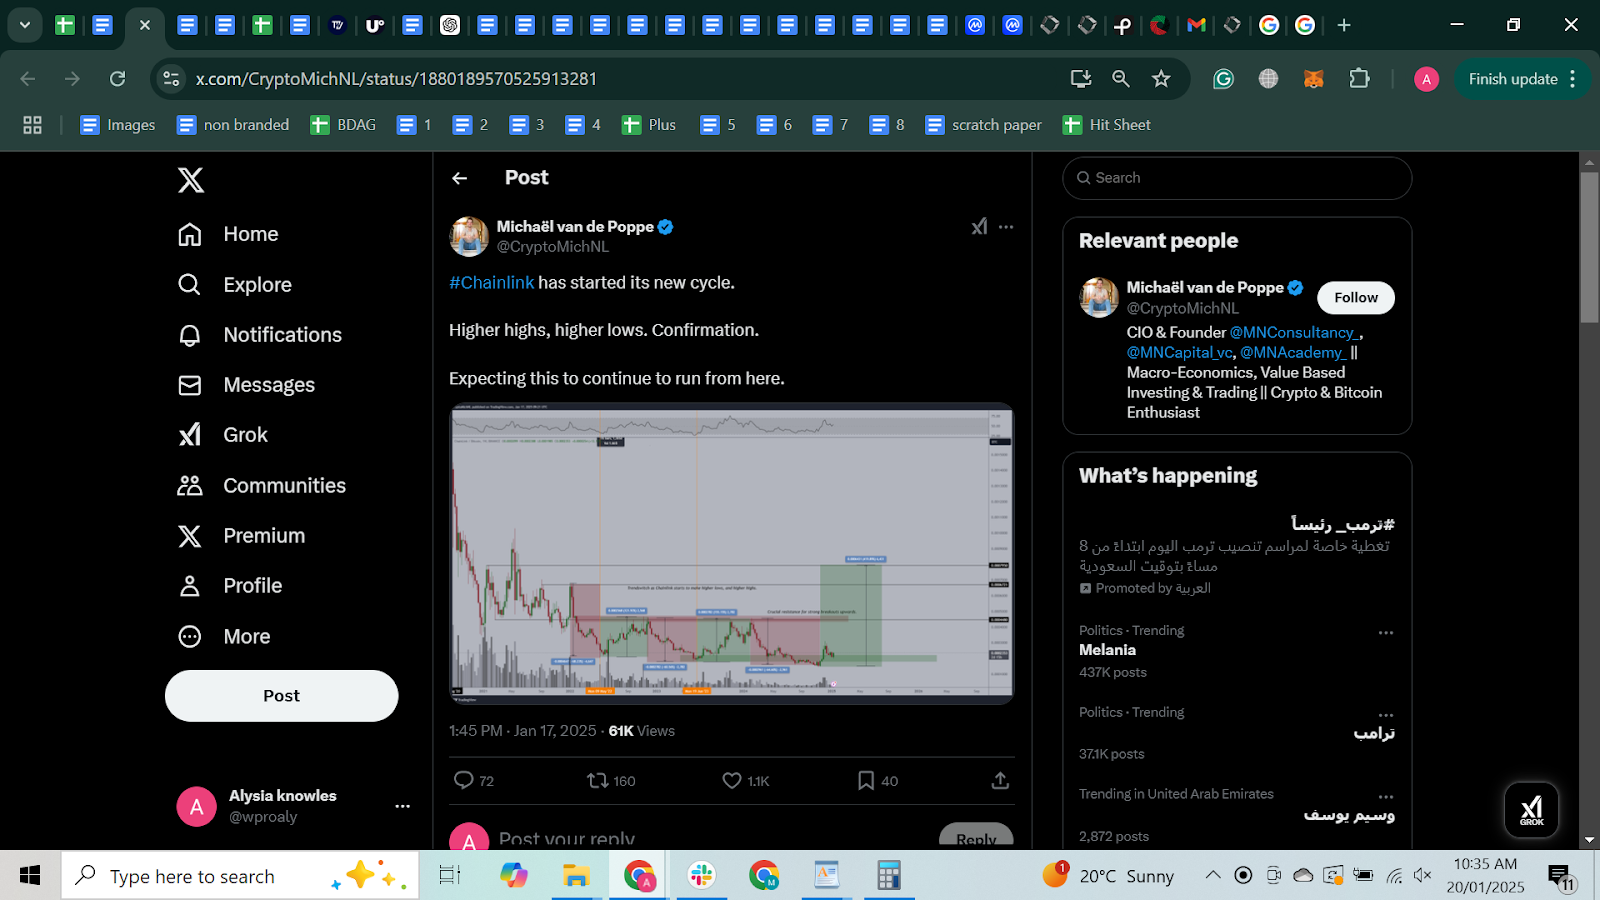Open the Windows Start menu
This screenshot has width=1600, height=900.
[30, 876]
